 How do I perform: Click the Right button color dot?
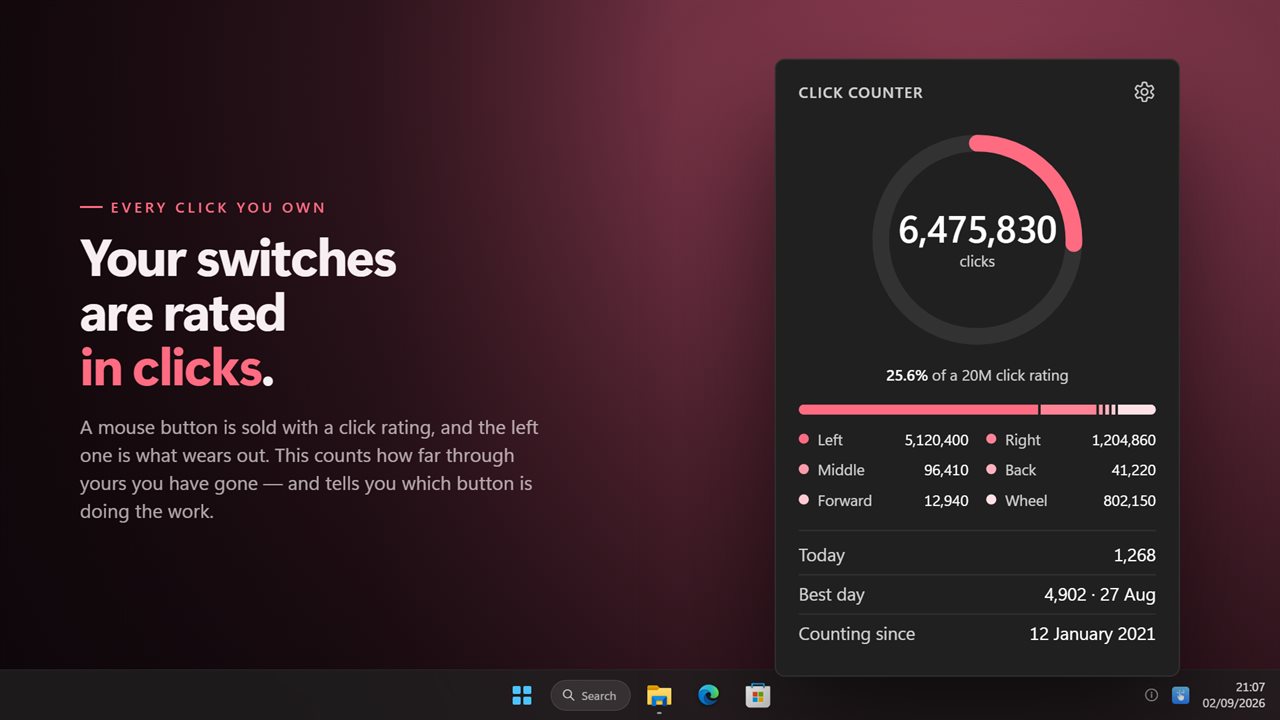(x=992, y=439)
